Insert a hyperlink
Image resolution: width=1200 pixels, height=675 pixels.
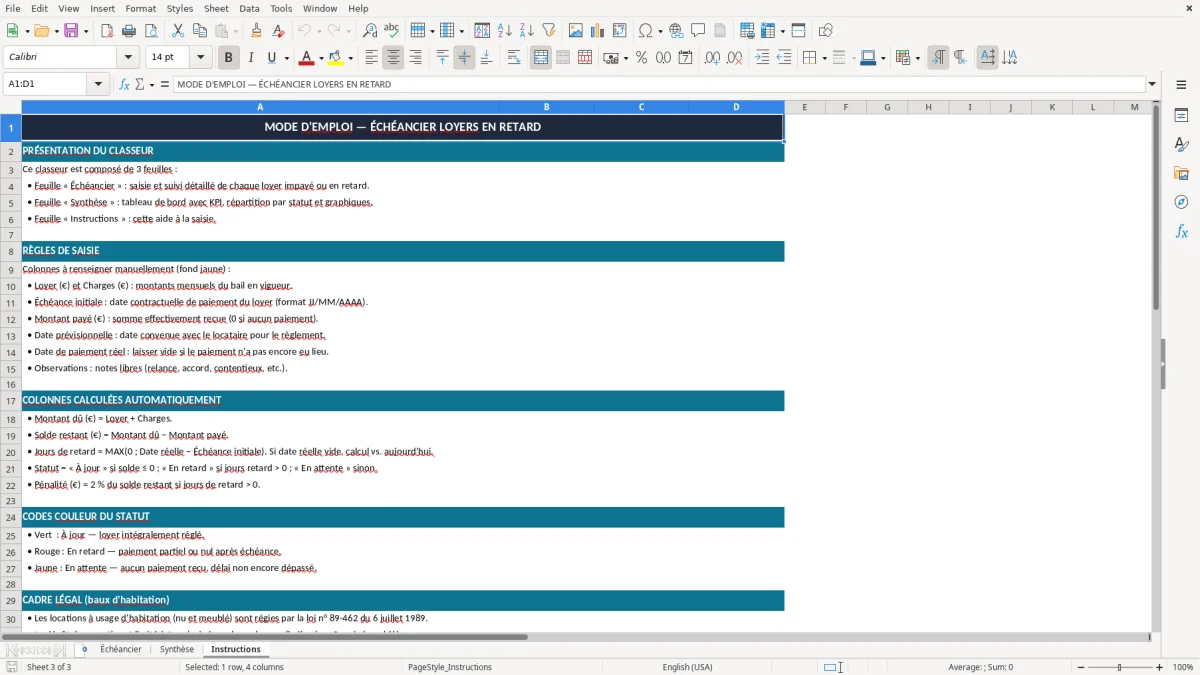(676, 31)
